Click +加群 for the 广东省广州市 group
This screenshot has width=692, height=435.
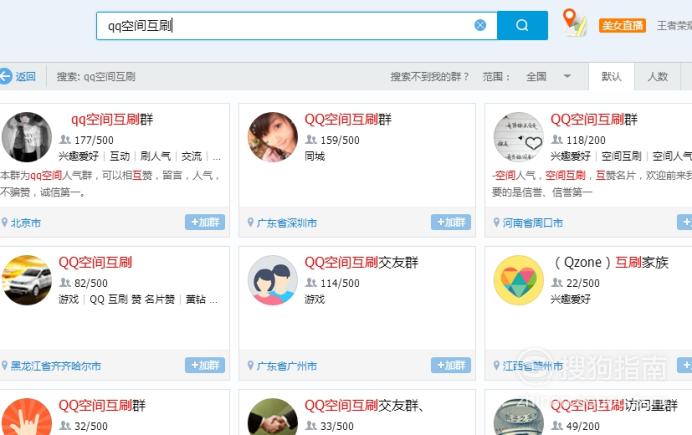(x=451, y=365)
